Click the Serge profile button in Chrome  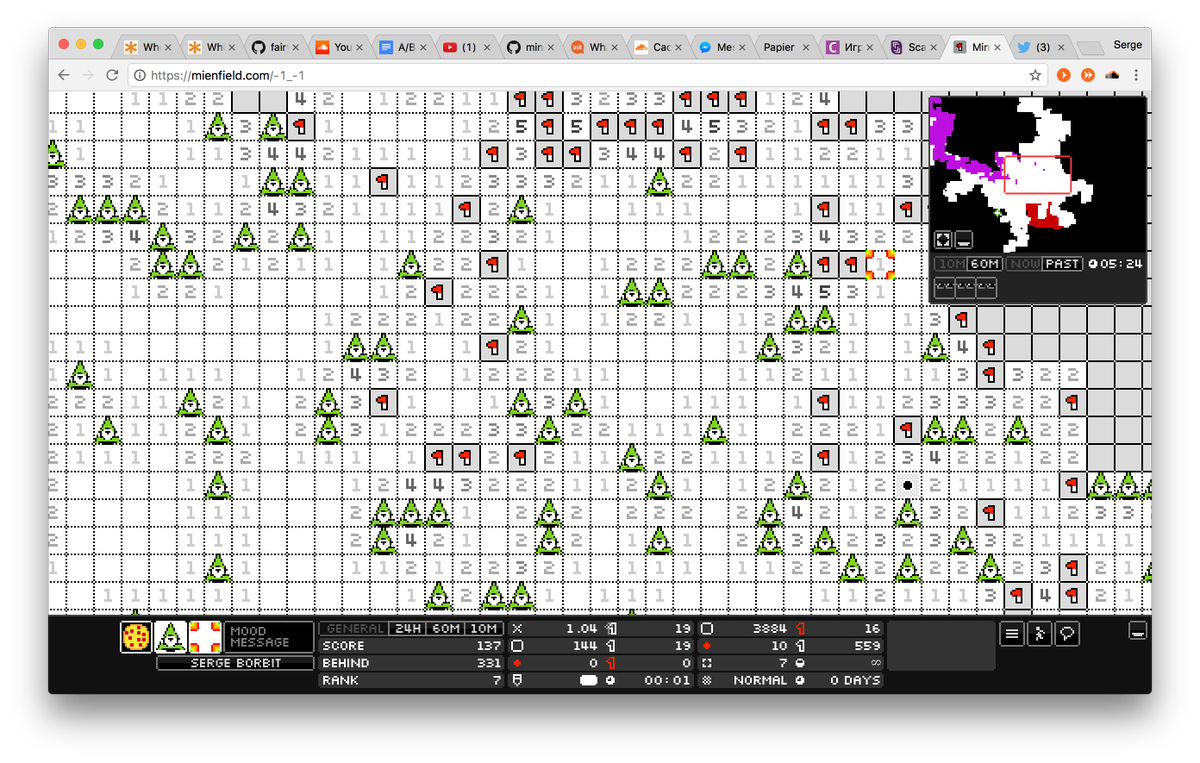[1126, 45]
